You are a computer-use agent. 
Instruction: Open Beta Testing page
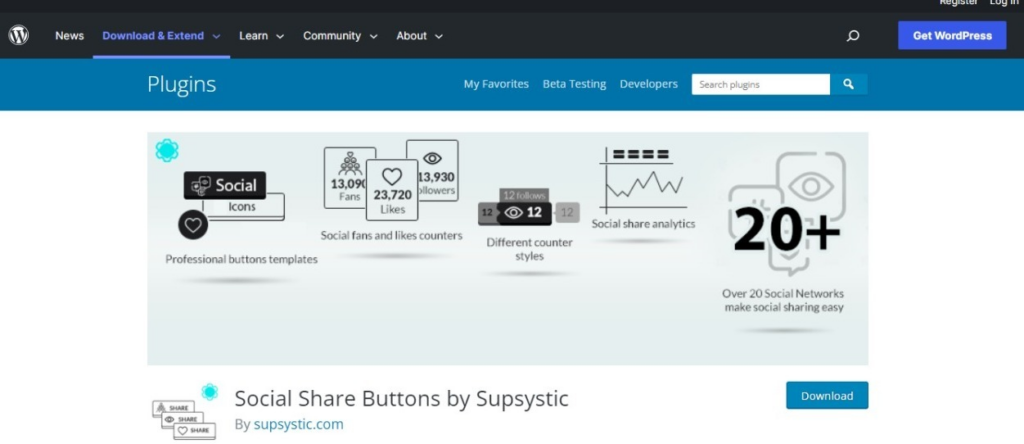point(574,84)
